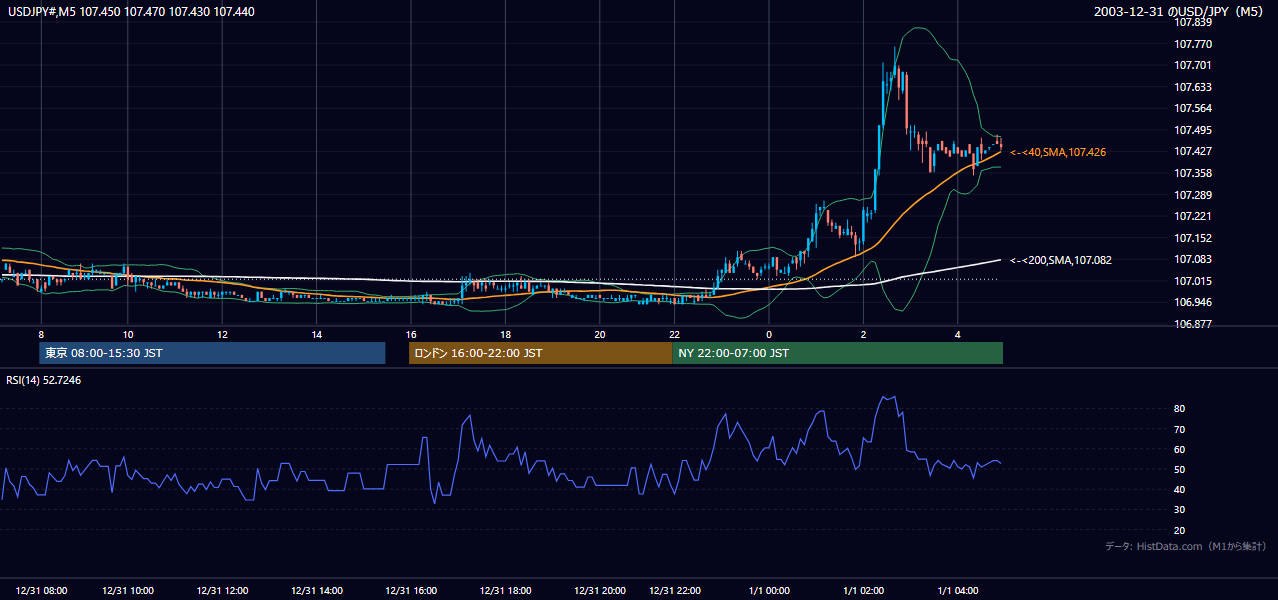Screen dimensions: 1278x600
Task: Click the bottom date label 12/31 16:00
Action: click(x=411, y=591)
